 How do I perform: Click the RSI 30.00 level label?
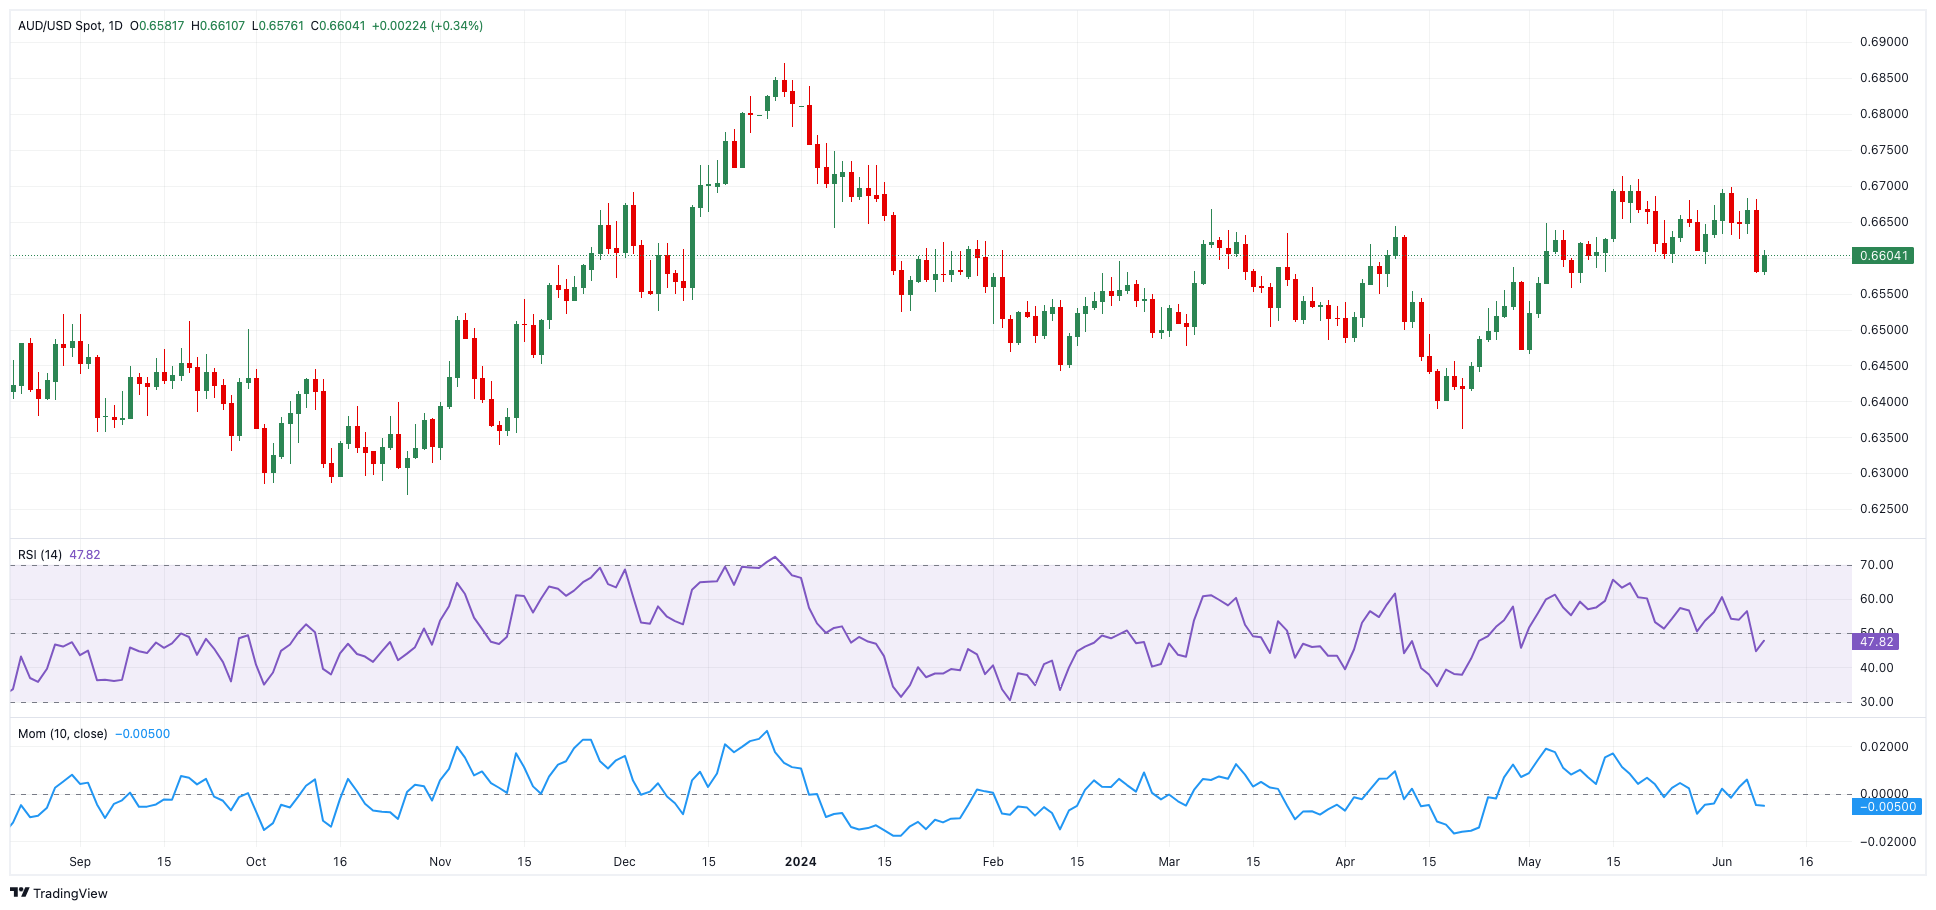coord(1876,702)
